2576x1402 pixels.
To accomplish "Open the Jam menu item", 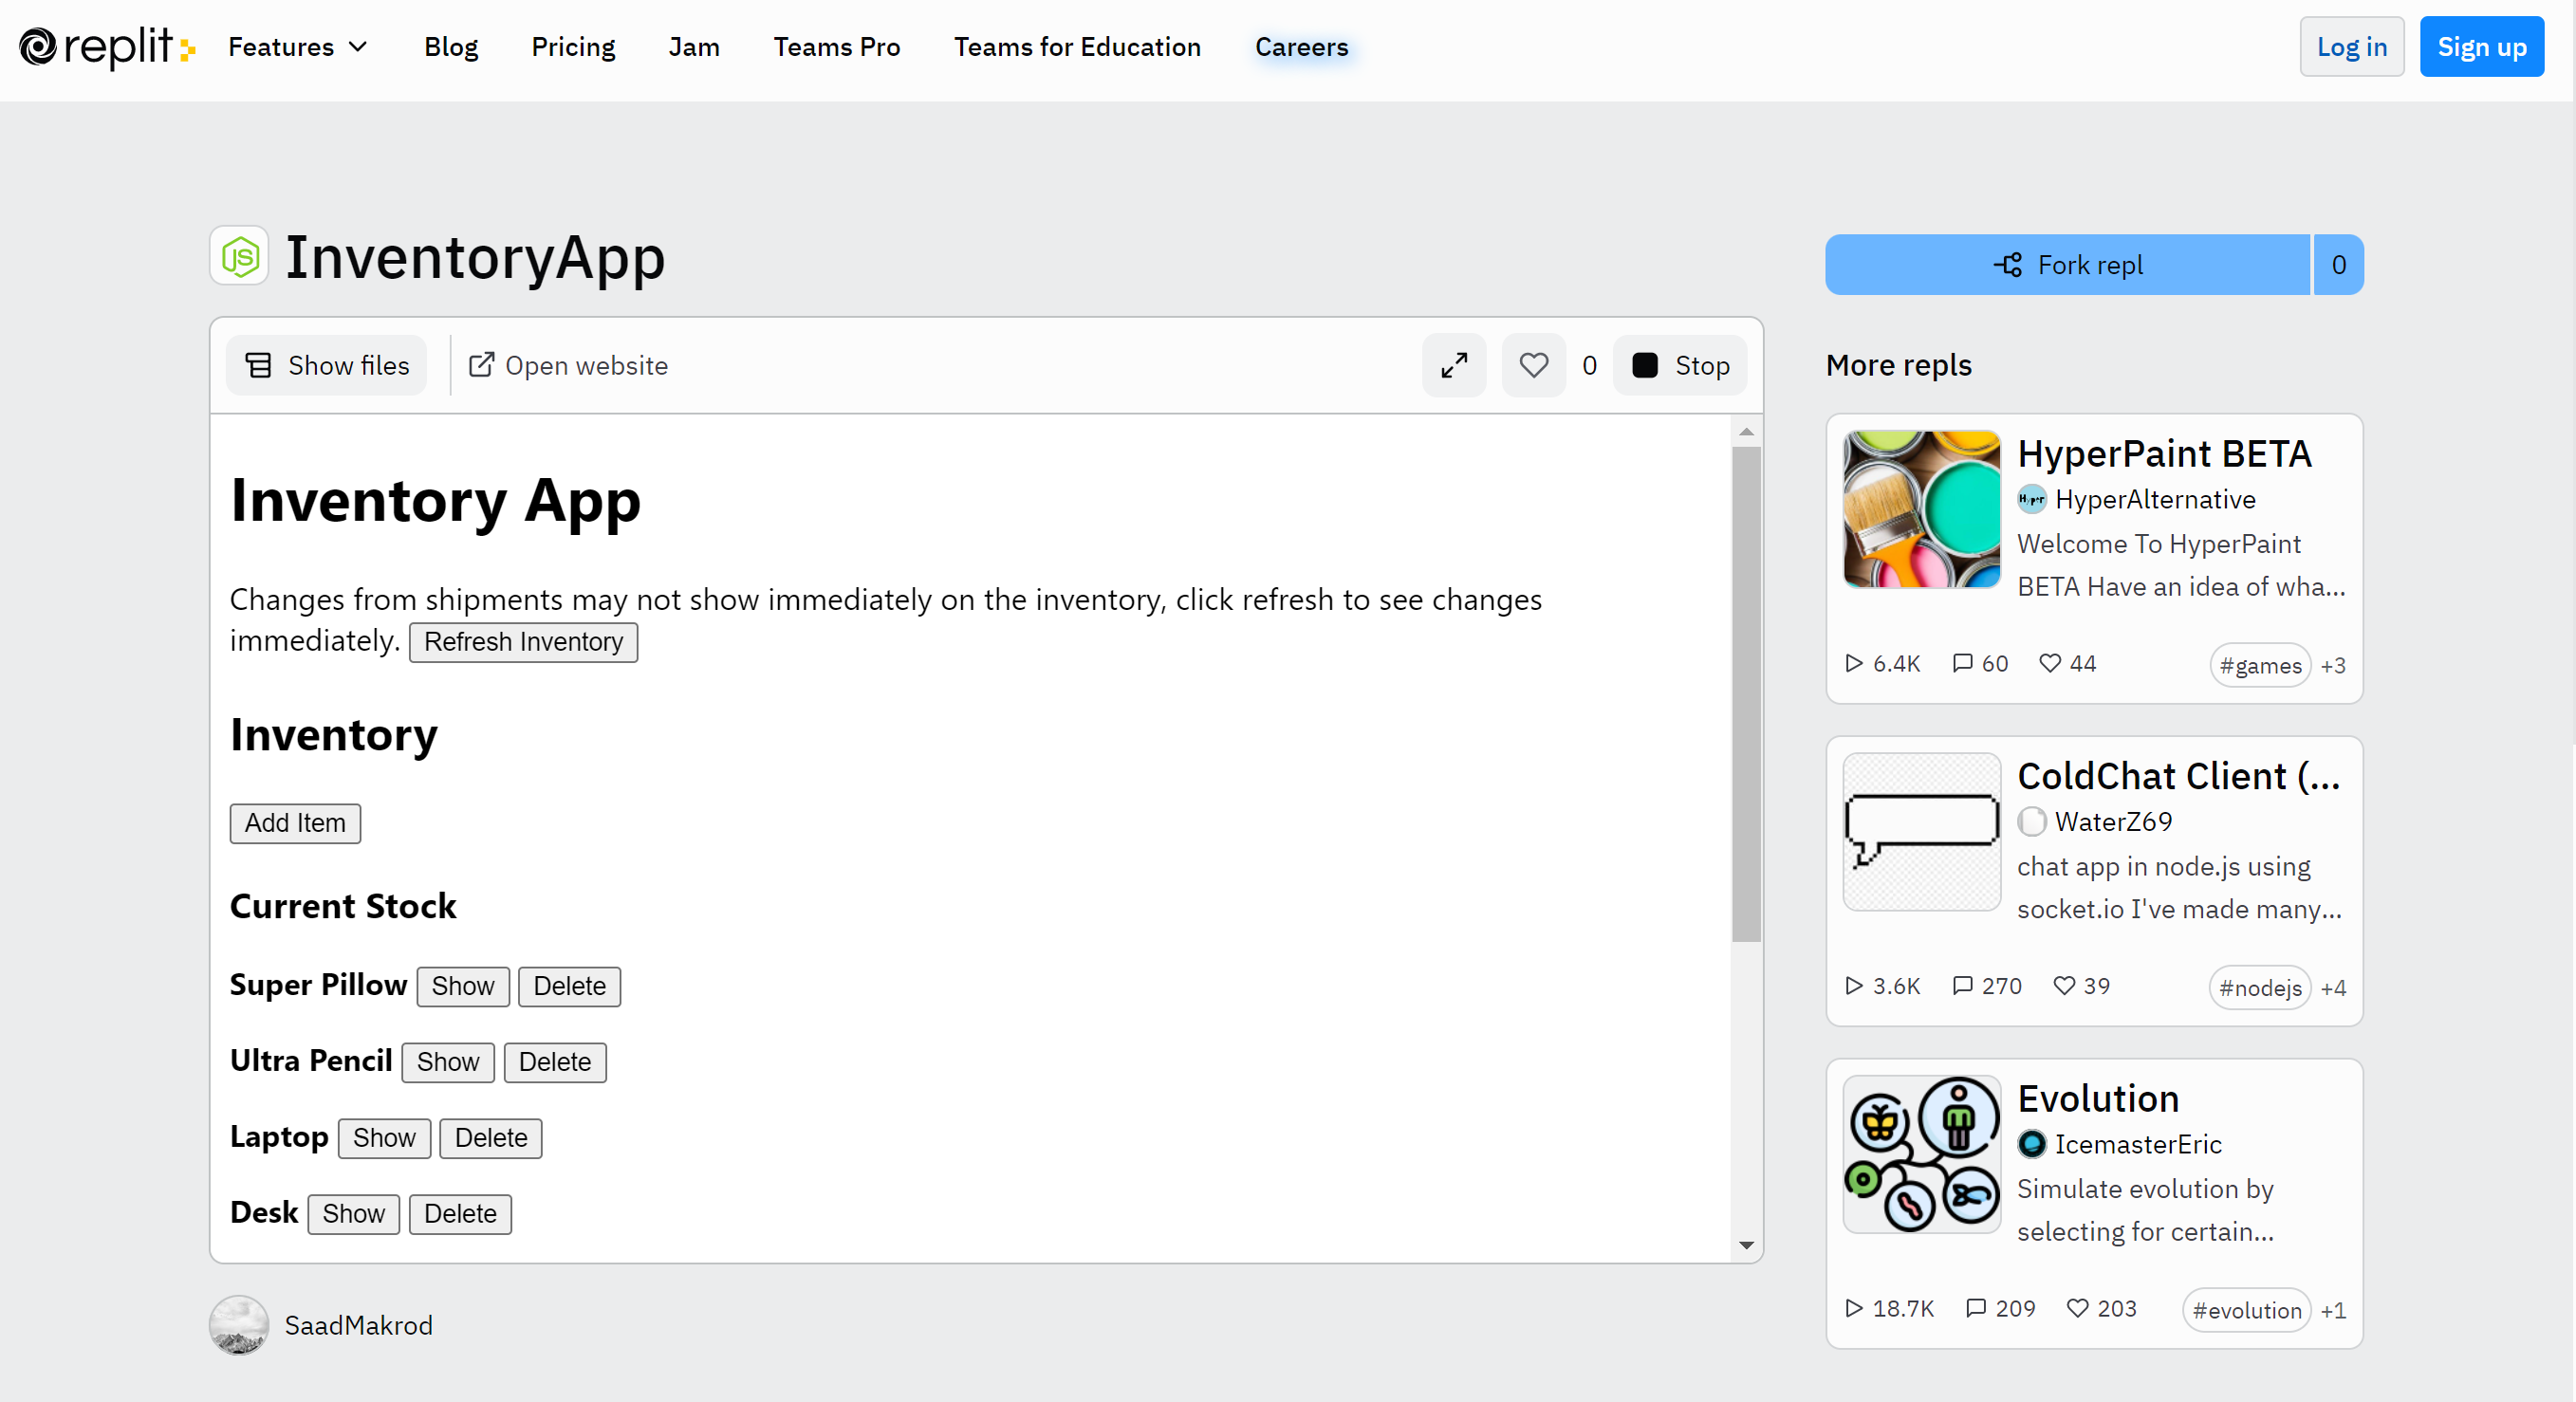I will 694,47.
